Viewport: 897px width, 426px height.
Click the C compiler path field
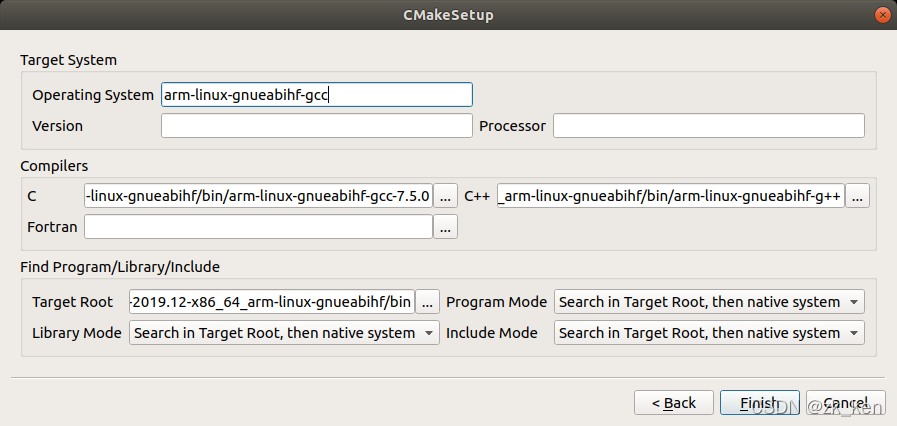pos(258,197)
